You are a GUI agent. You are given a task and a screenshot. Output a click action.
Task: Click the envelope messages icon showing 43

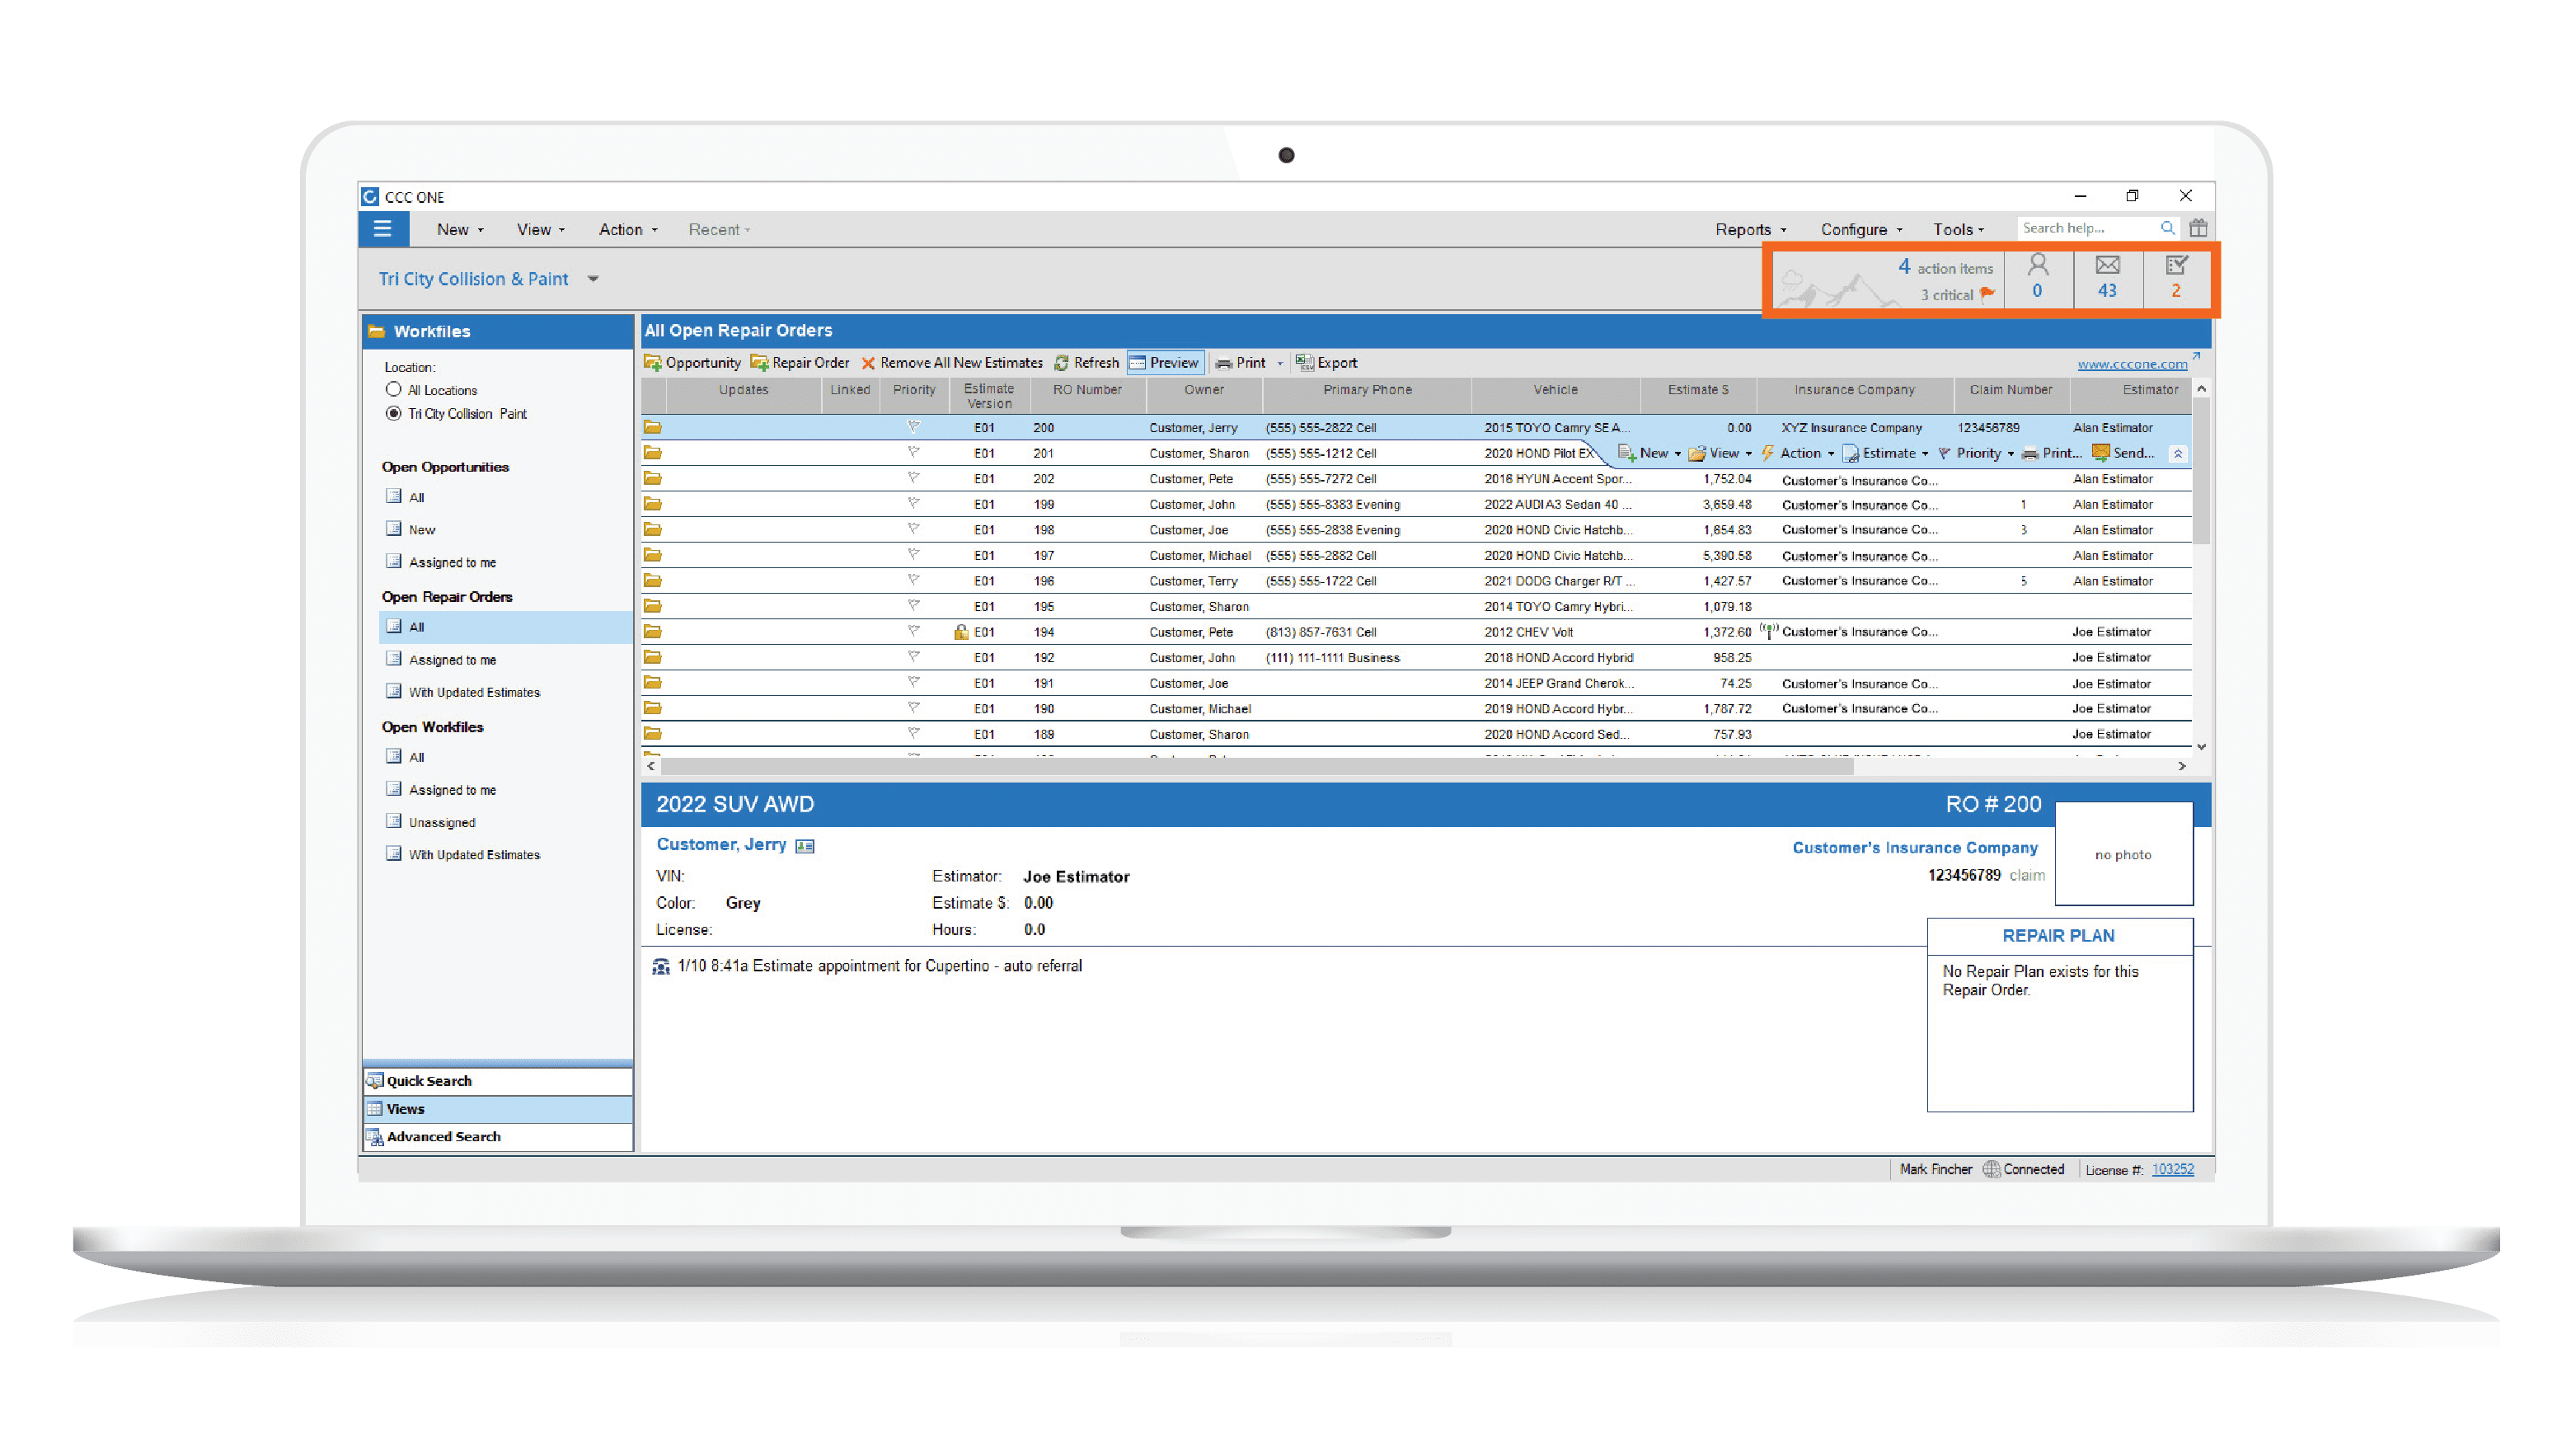[x=2107, y=277]
